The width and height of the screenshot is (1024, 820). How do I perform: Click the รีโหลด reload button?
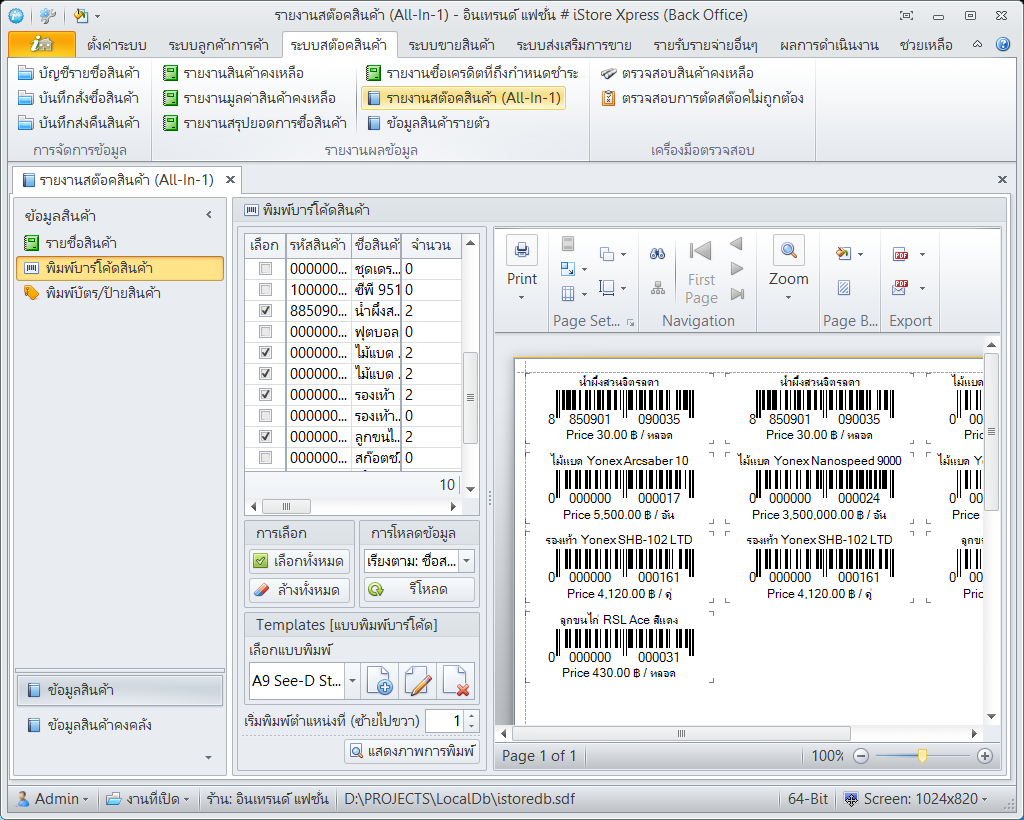419,590
